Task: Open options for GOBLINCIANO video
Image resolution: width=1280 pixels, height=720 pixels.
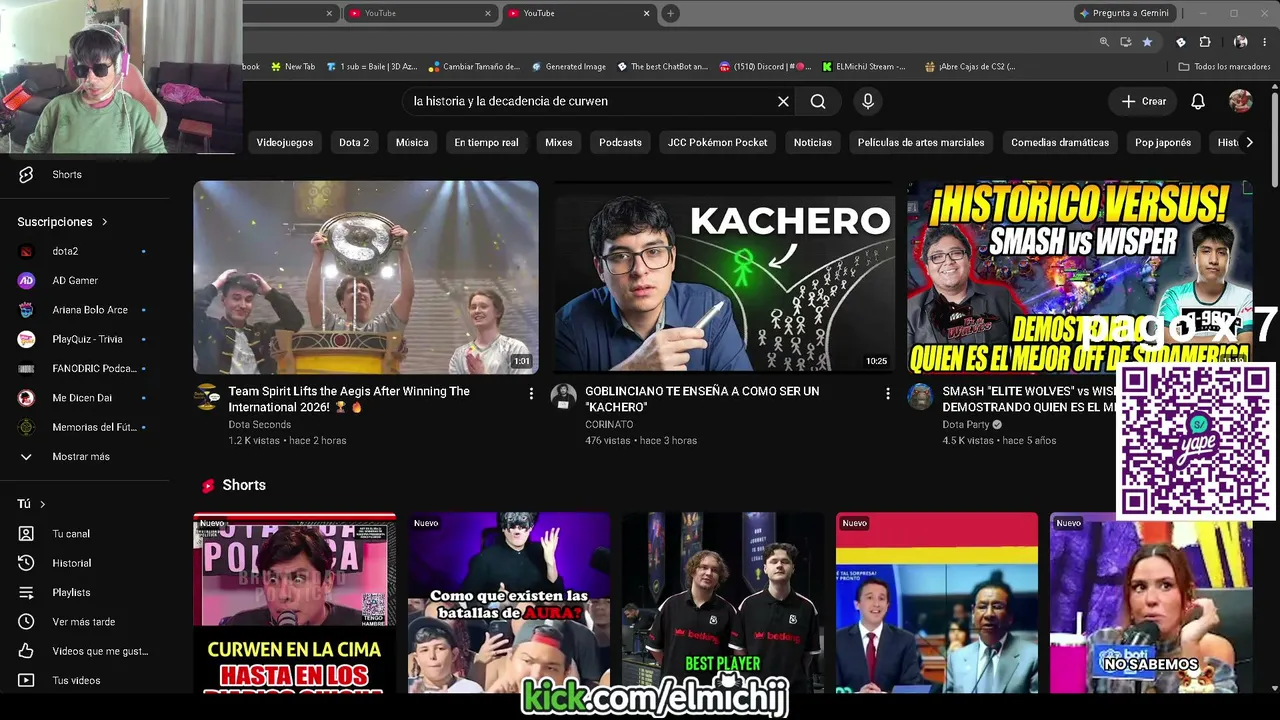Action: 887,394
